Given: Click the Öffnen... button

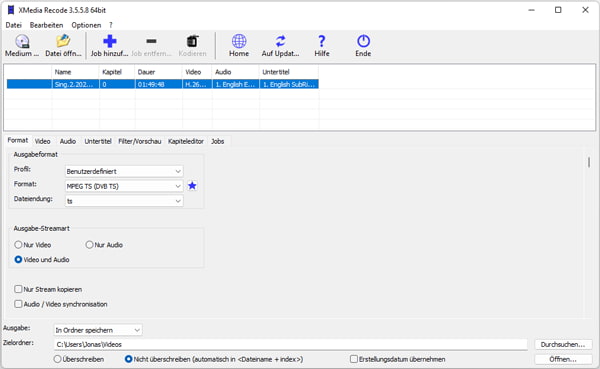Looking at the screenshot, I should tap(563, 359).
